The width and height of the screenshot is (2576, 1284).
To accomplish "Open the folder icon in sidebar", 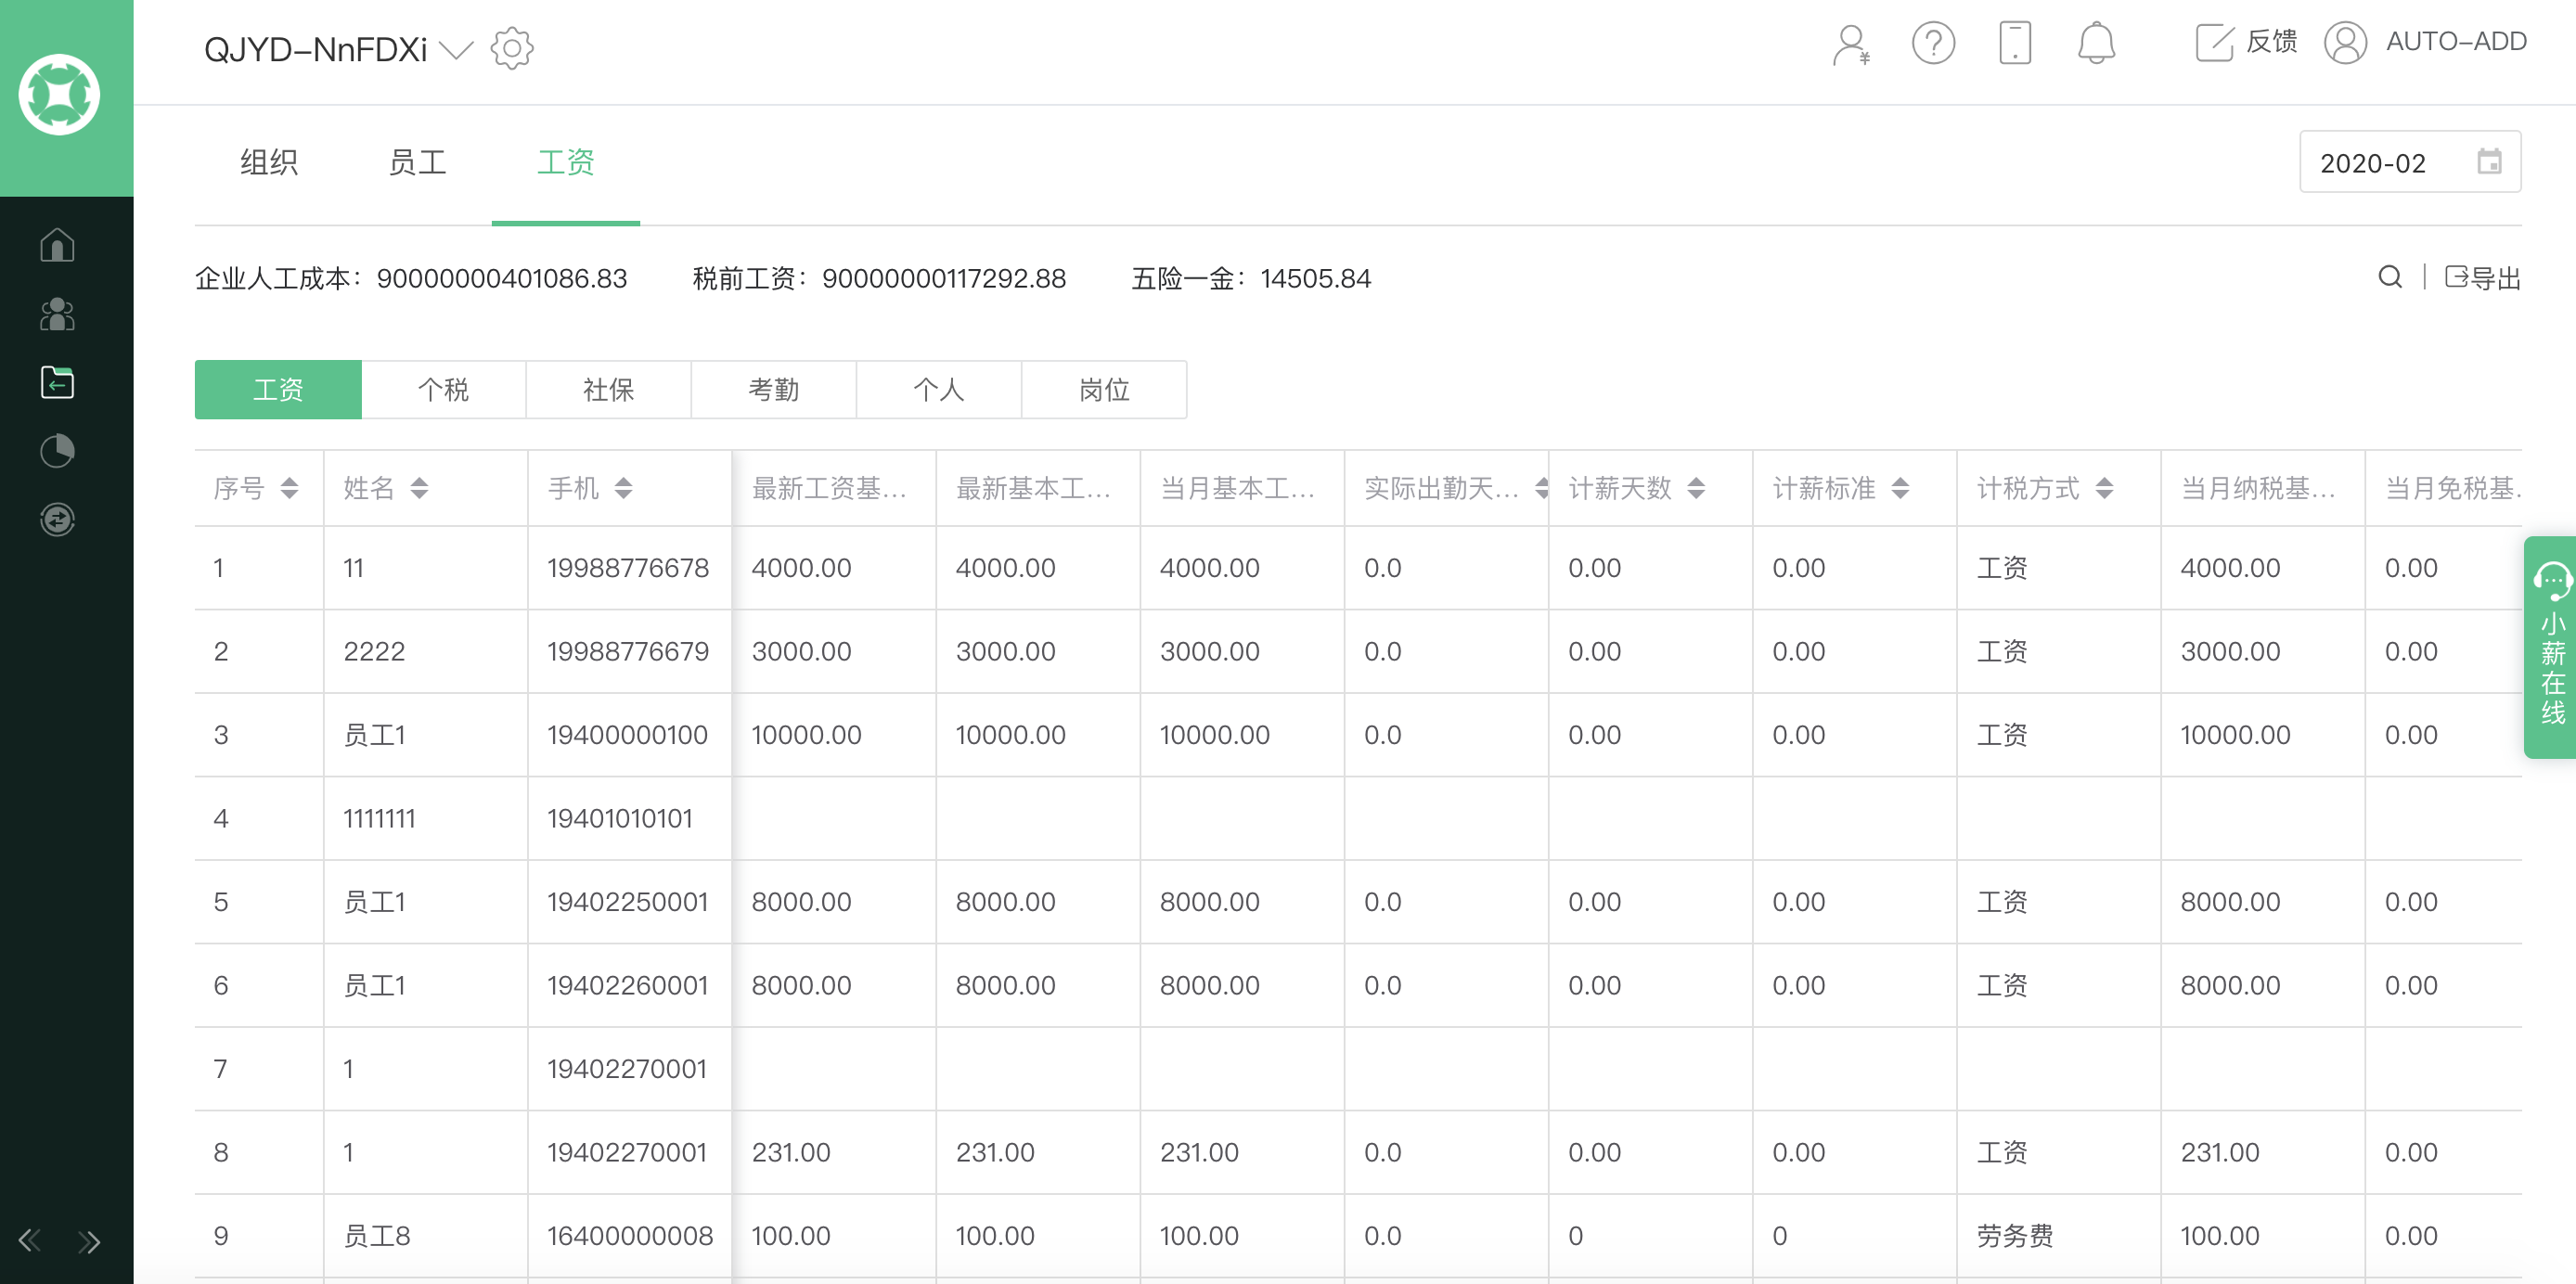I will [57, 382].
